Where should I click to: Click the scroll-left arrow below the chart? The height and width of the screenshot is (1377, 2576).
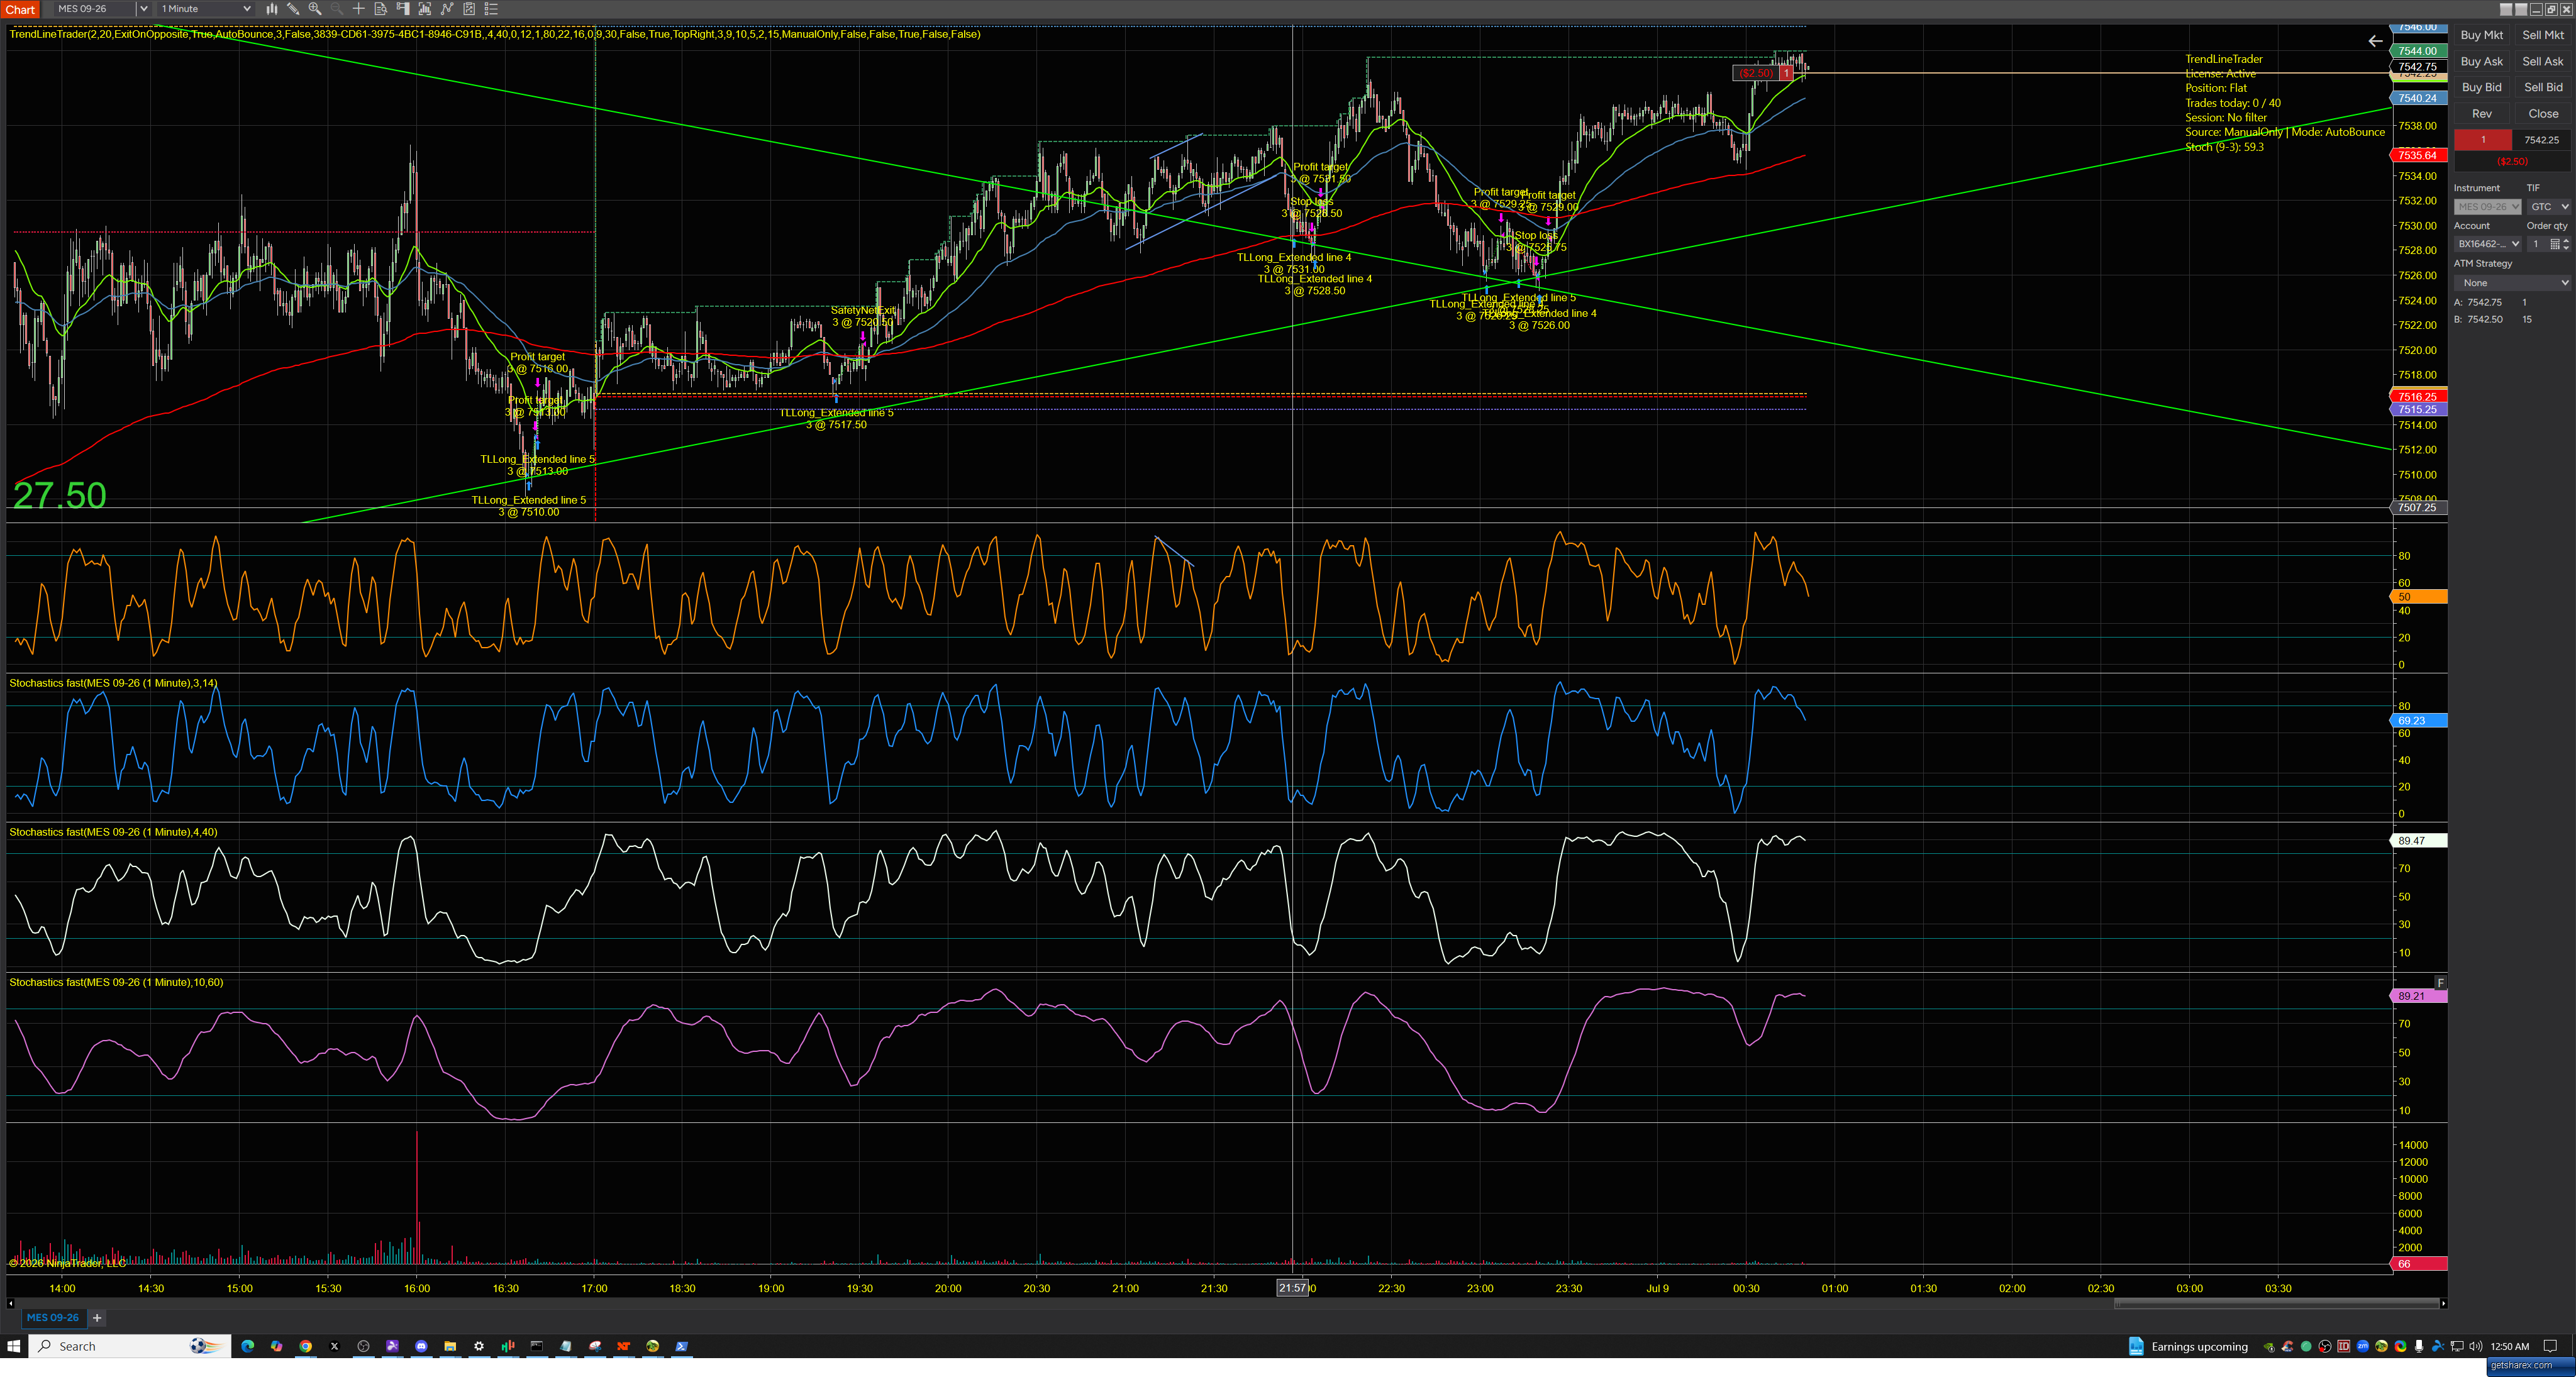point(11,1303)
